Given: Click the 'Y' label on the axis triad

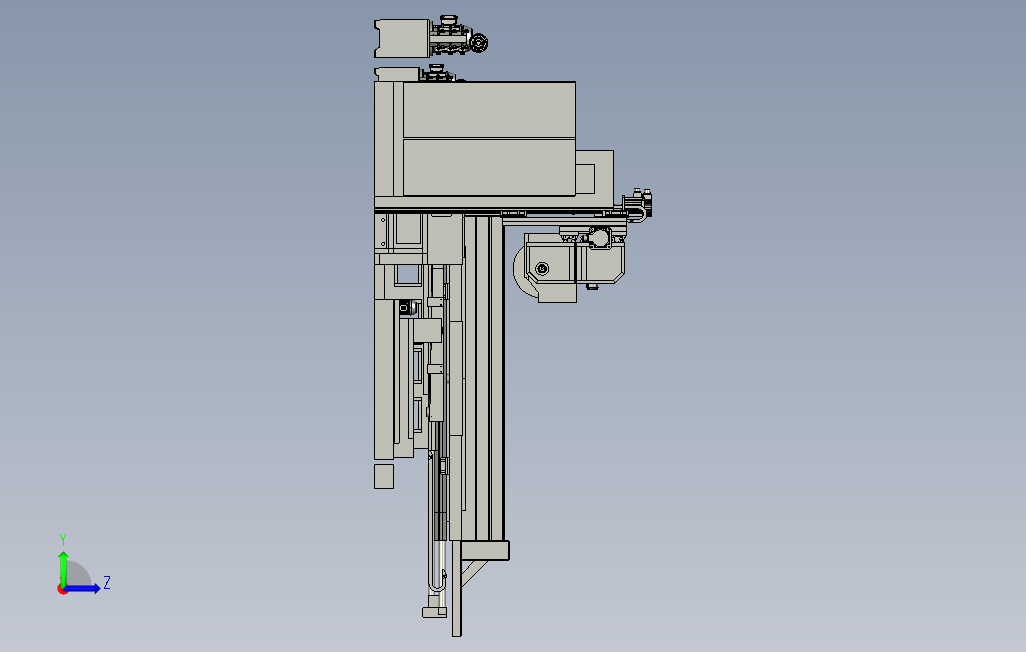Looking at the screenshot, I should coord(63,539).
